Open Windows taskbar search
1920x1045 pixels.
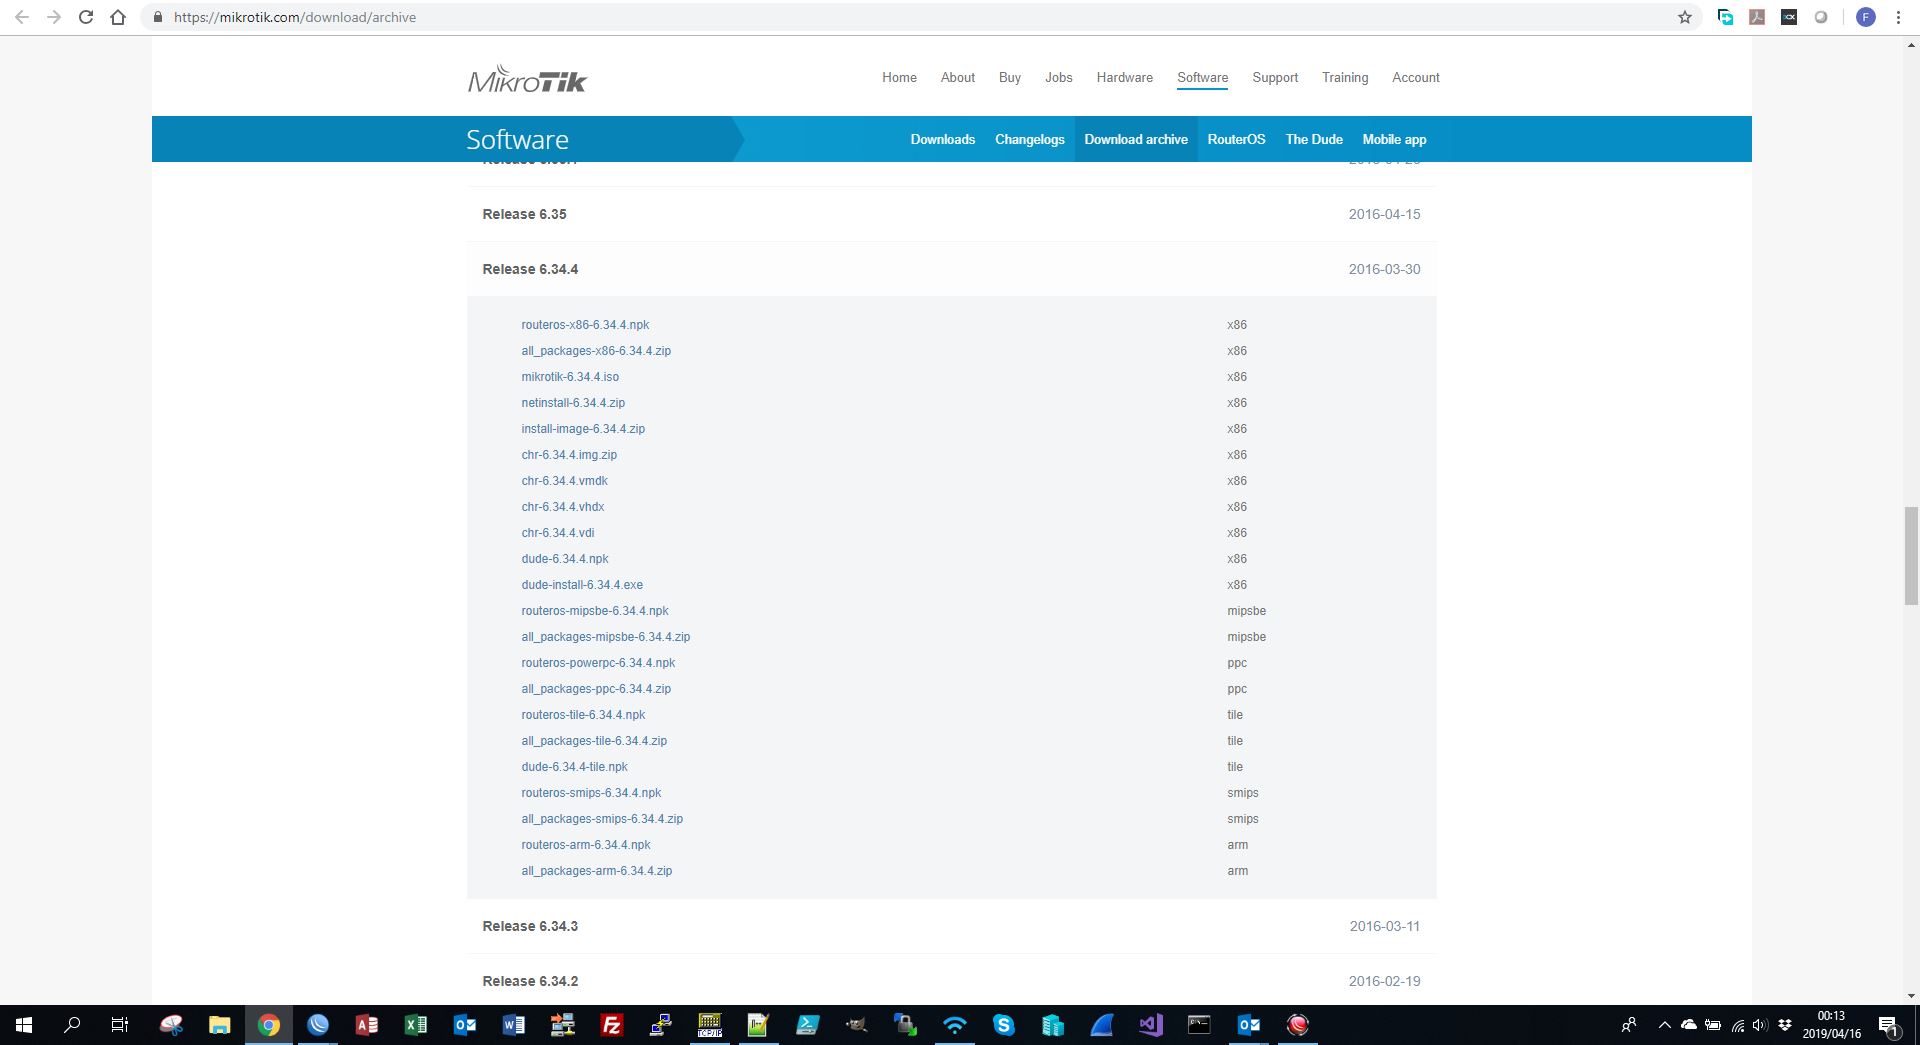point(72,1025)
